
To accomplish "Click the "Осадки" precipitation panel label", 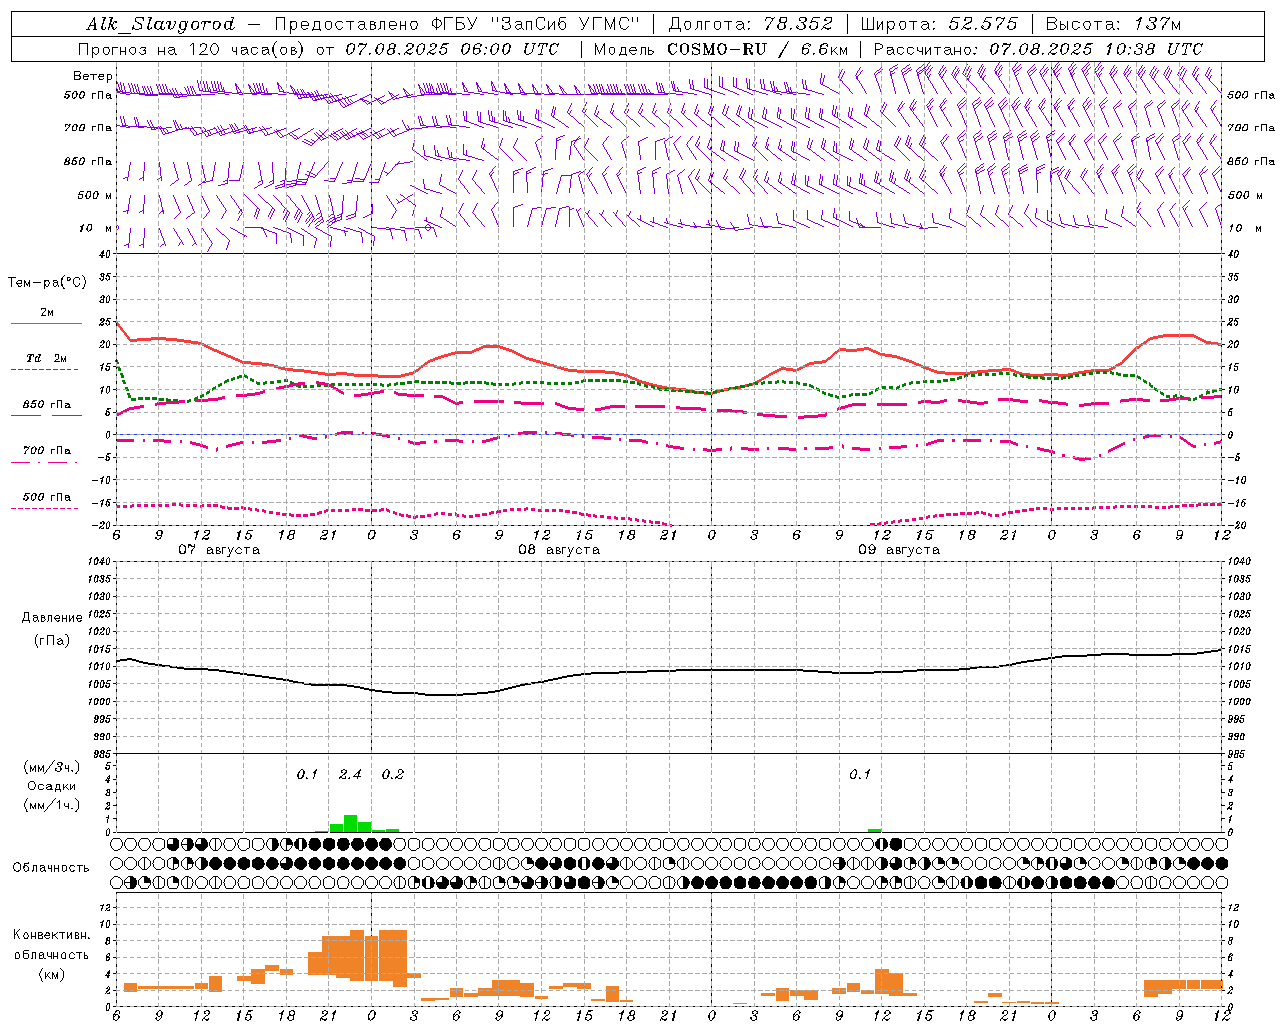I will [x=52, y=786].
